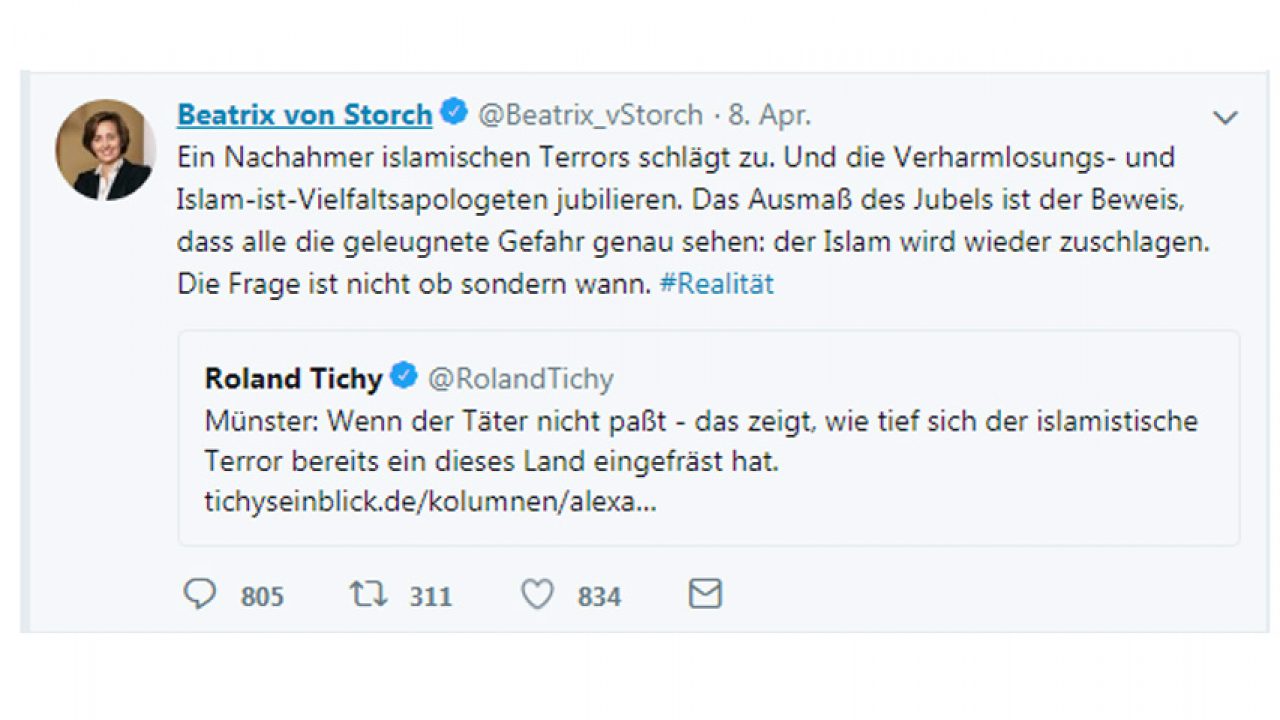The image size is (1280, 720).
Task: Click the envelope direct message icon
Action: click(x=705, y=595)
